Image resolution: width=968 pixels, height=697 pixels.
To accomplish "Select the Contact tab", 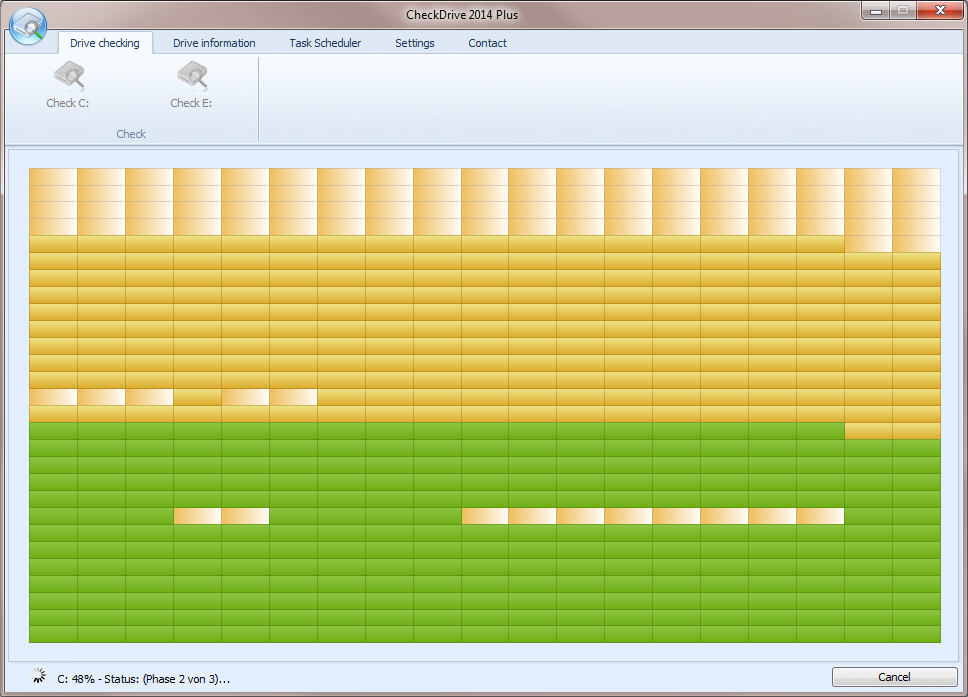I will click(x=487, y=43).
